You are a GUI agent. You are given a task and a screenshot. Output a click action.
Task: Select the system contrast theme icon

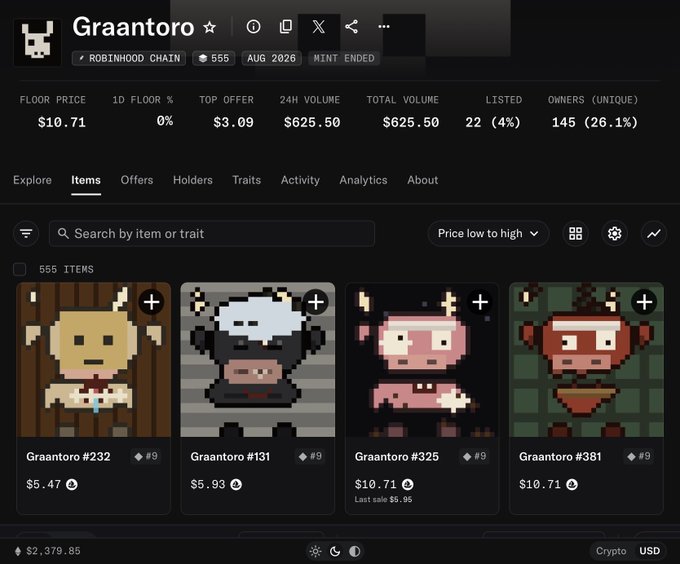tap(354, 551)
